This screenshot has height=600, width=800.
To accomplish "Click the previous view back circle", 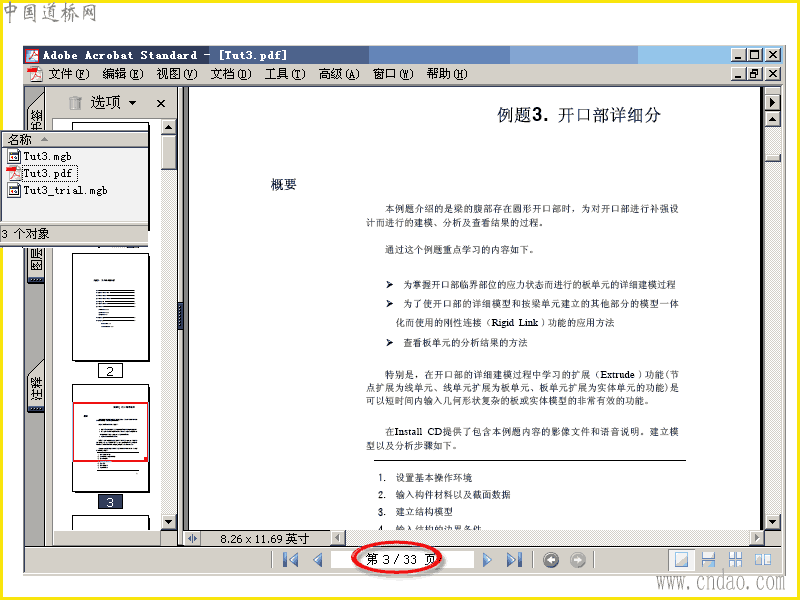I will pos(551,560).
